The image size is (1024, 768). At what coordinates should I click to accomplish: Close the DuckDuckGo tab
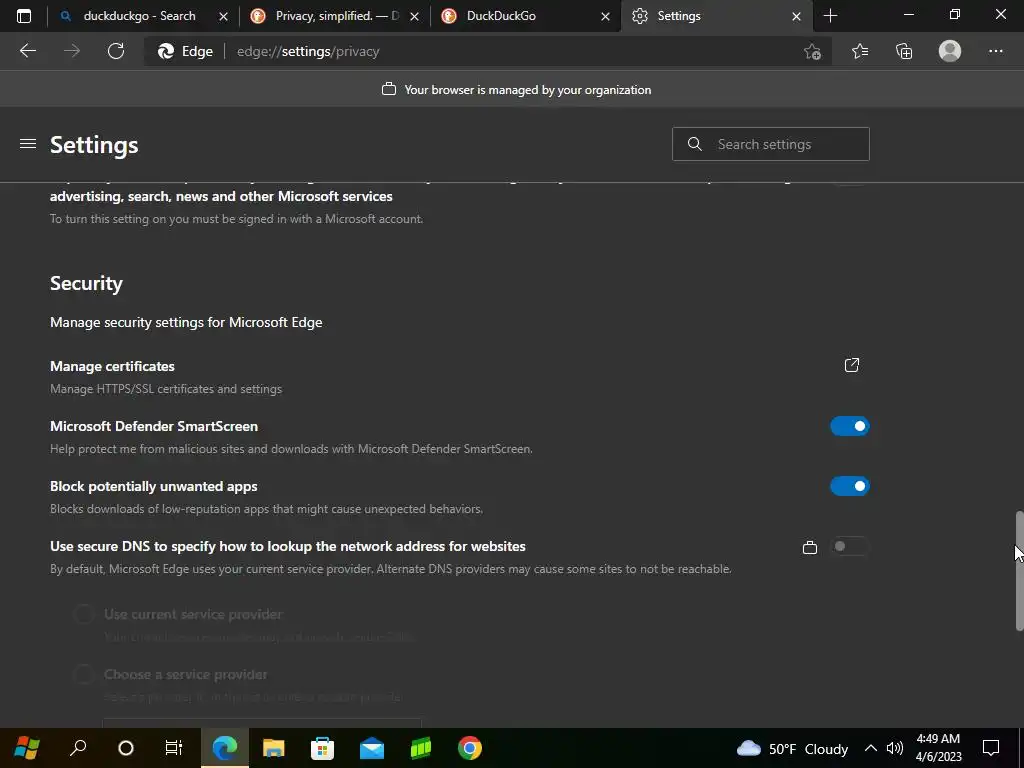pyautogui.click(x=605, y=16)
